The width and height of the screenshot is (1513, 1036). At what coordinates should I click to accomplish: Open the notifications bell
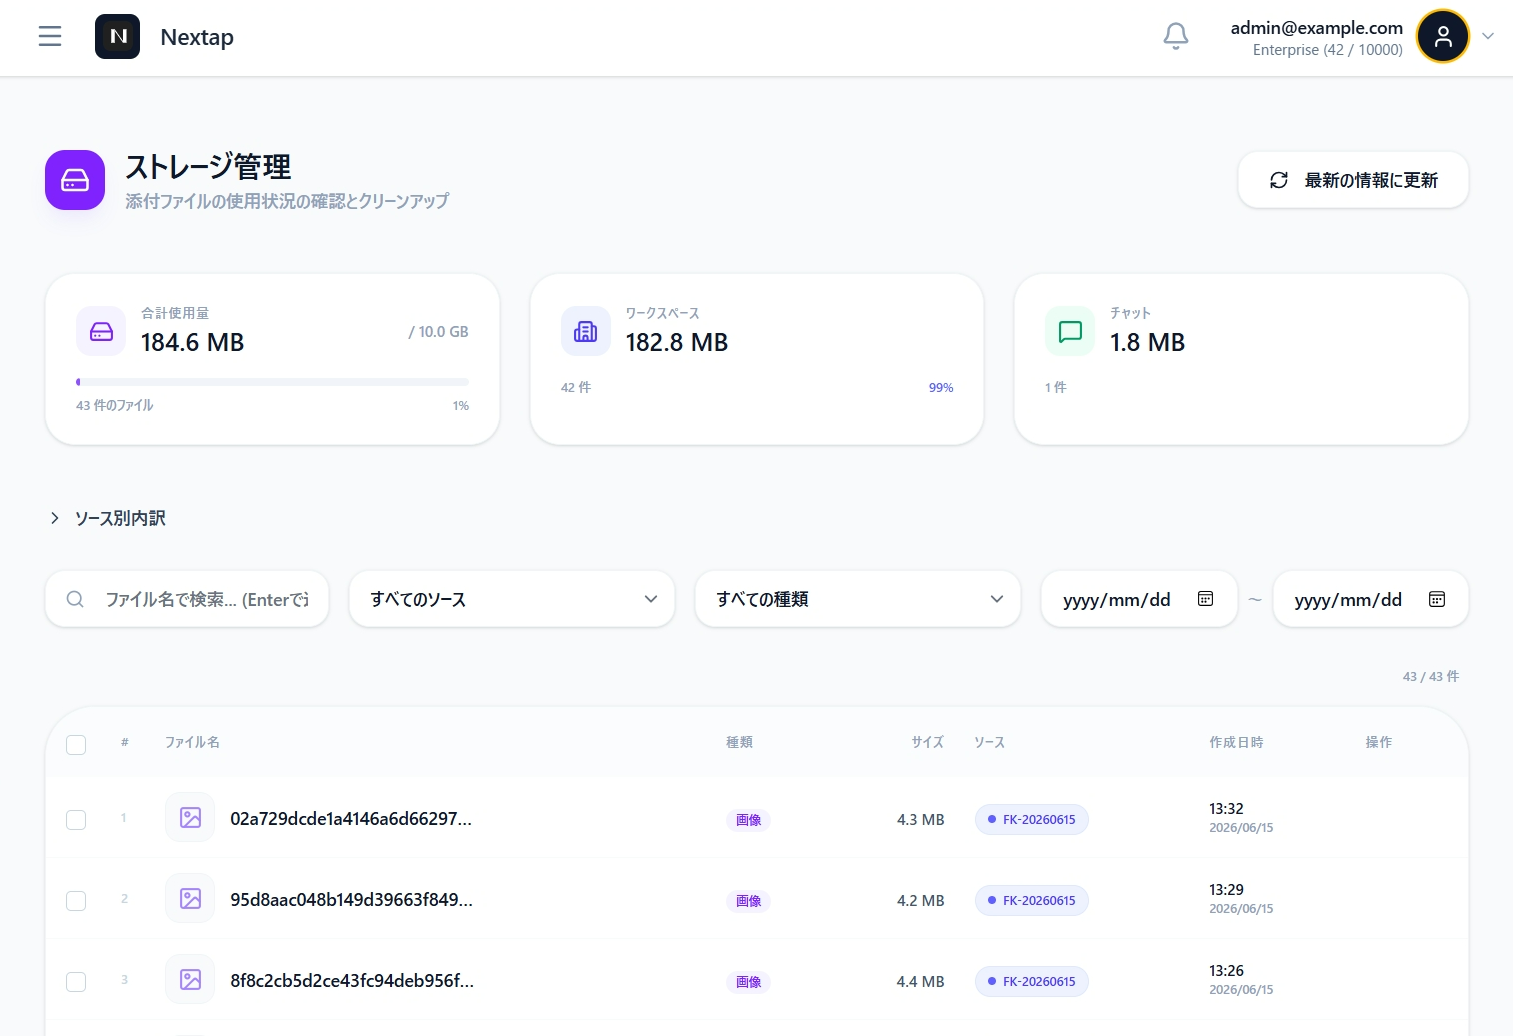1176,36
